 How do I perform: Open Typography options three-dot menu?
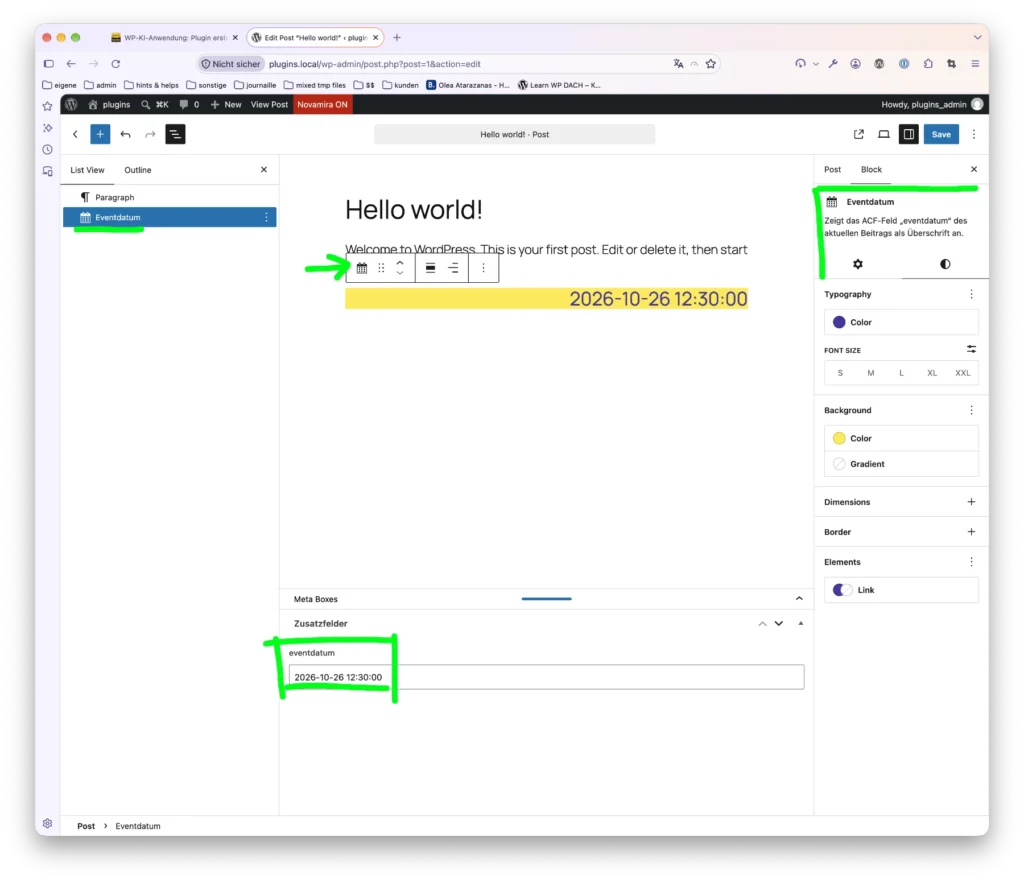tap(971, 294)
